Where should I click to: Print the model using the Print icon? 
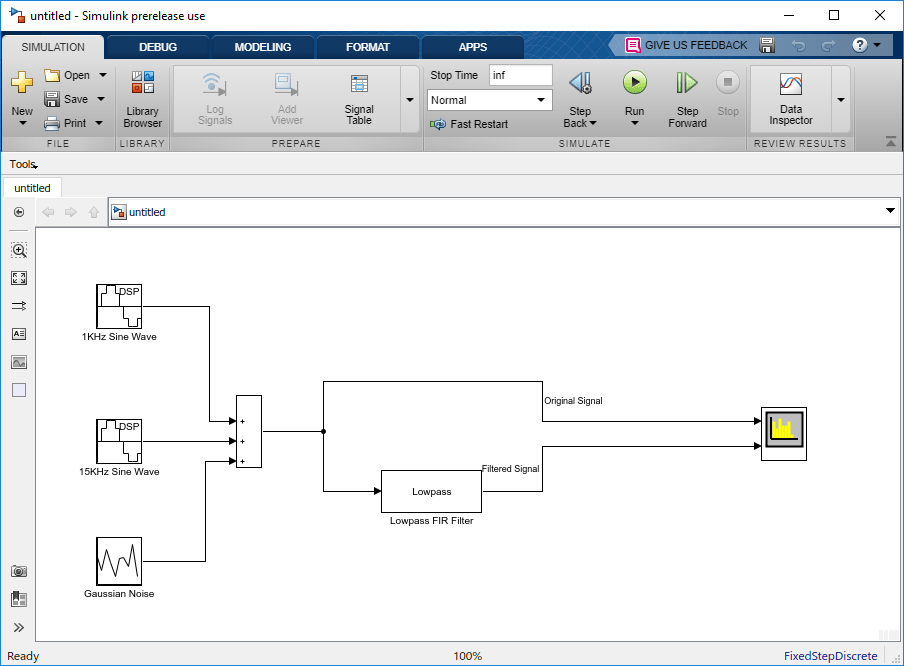coord(52,123)
